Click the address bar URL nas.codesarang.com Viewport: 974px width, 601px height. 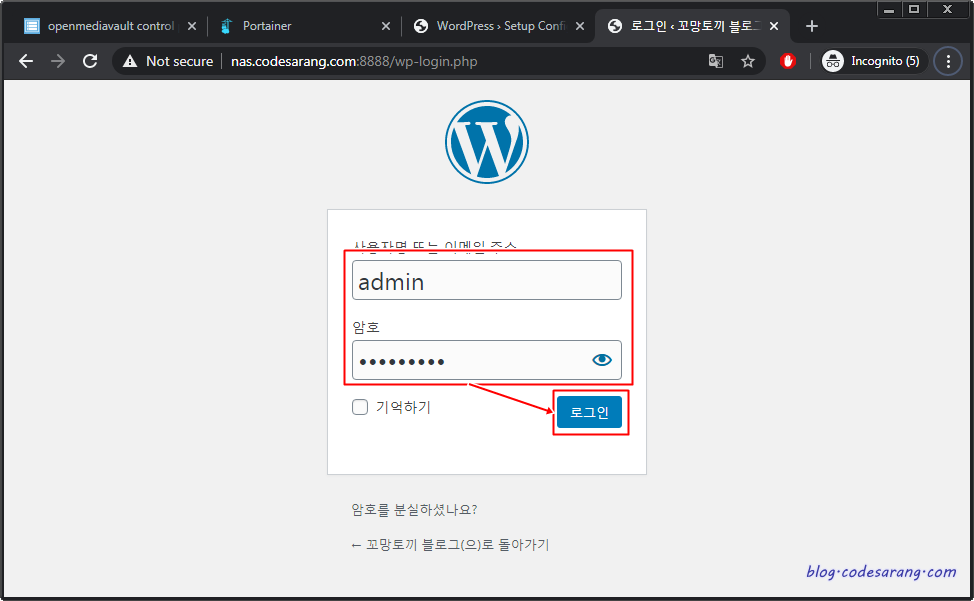coord(354,61)
